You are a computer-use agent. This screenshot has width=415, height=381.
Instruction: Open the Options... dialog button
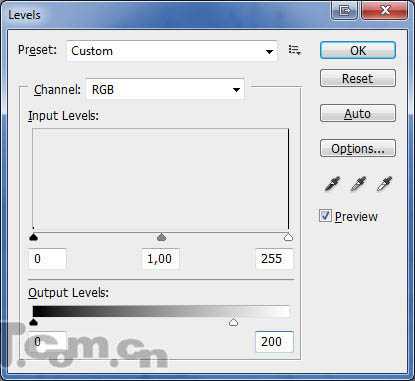358,148
